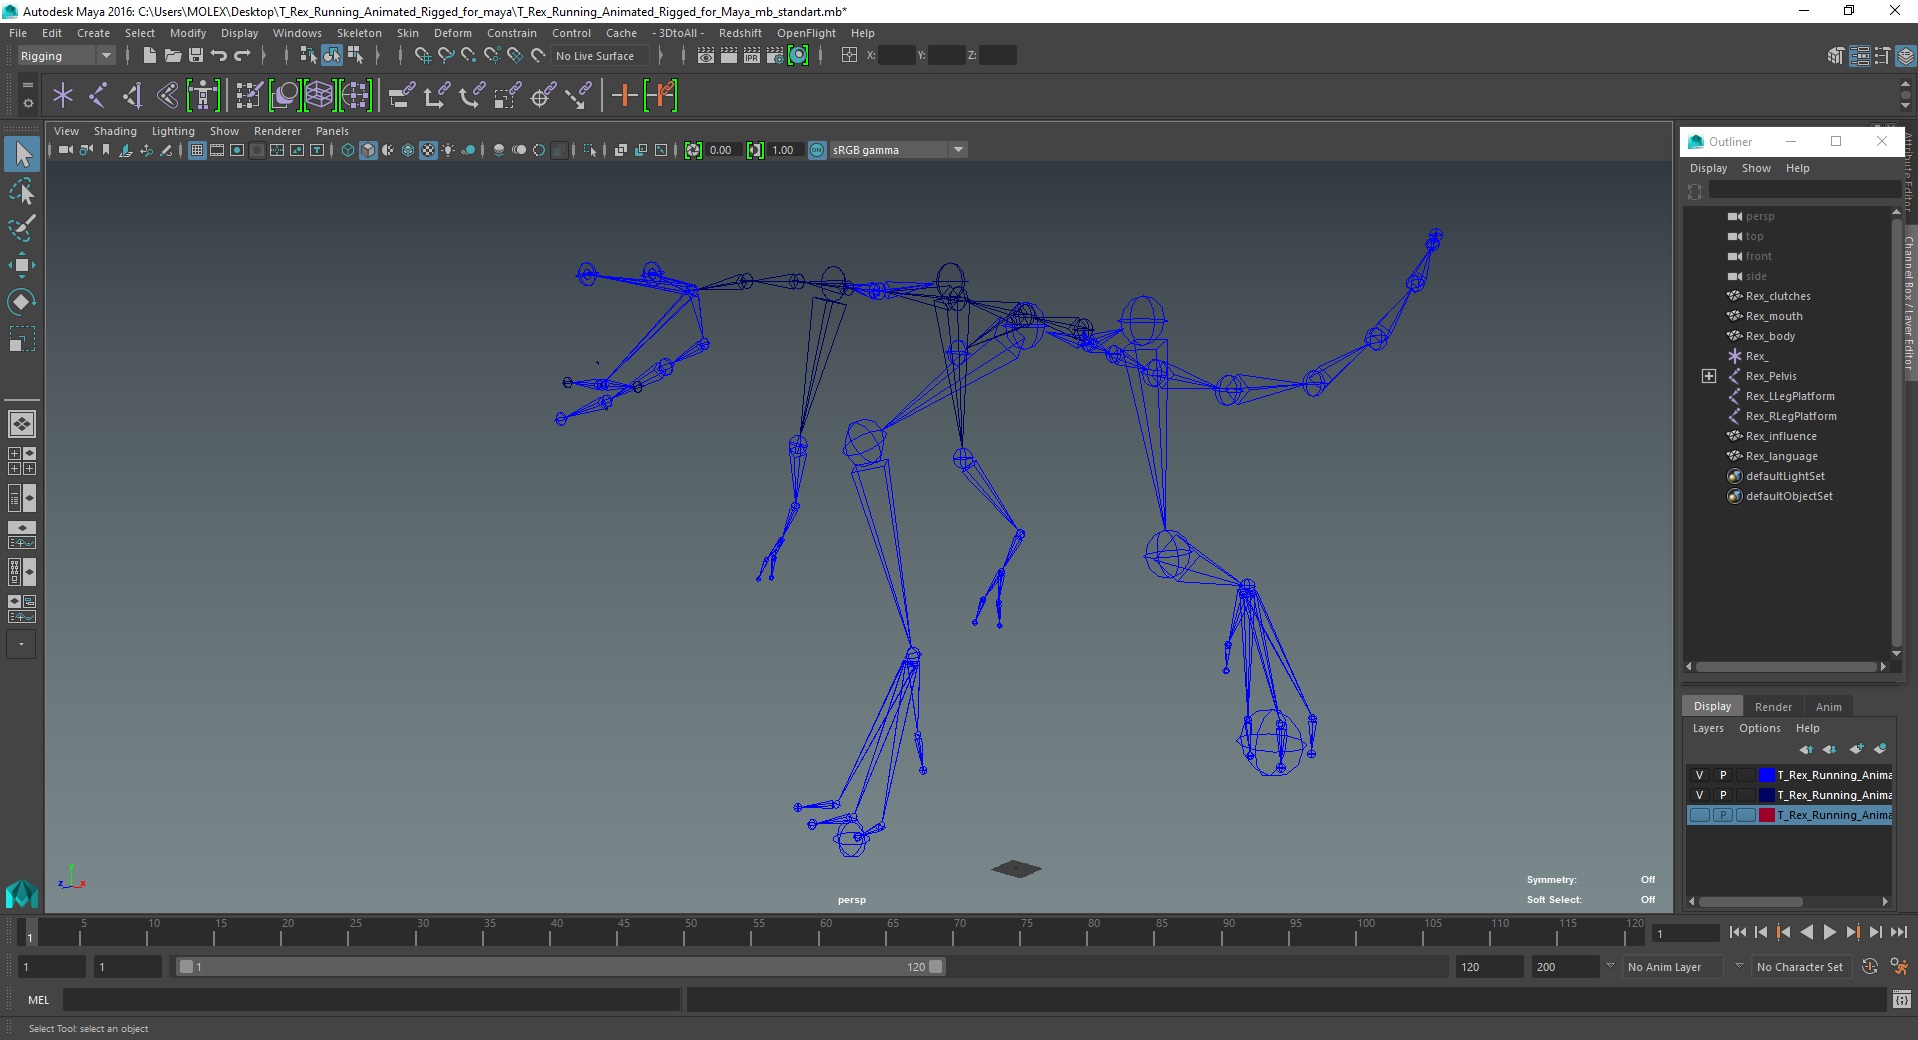The width and height of the screenshot is (1918, 1040).
Task: Click the blue color swatch of first layer
Action: click(x=1767, y=775)
